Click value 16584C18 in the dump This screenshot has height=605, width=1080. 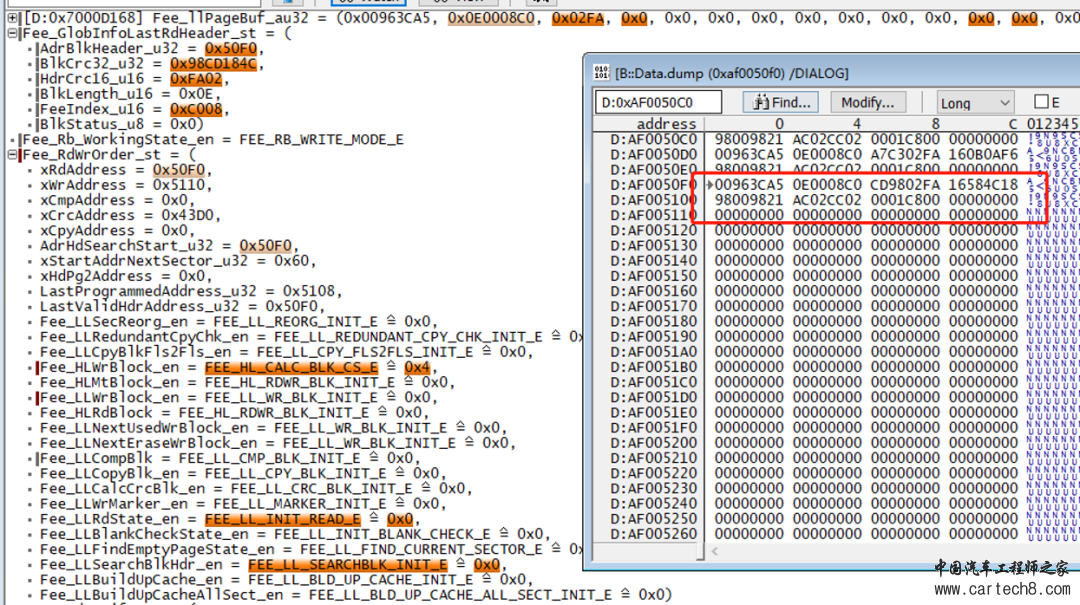point(983,185)
